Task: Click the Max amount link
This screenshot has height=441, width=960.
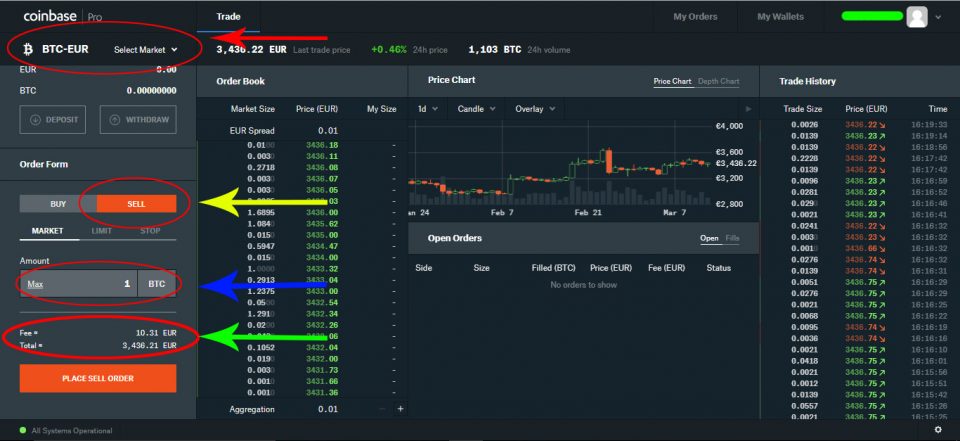Action: coord(36,284)
